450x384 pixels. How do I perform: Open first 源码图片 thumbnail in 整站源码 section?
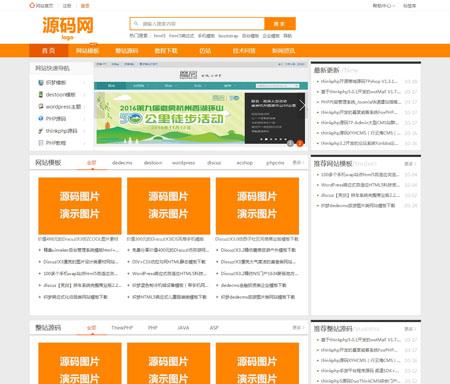coord(80,363)
